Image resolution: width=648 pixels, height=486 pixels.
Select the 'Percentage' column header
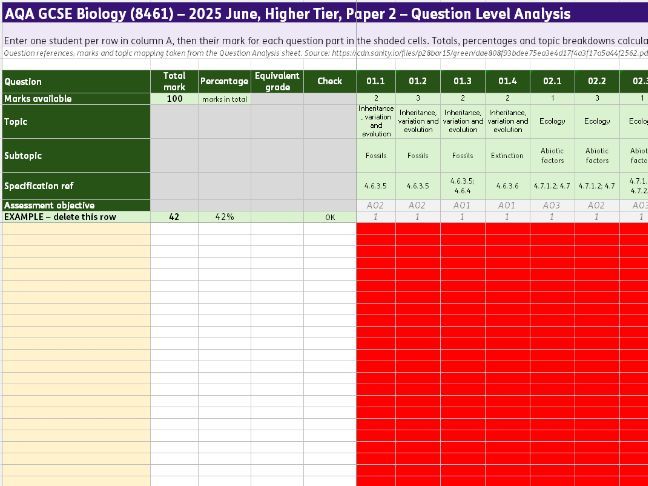pyautogui.click(x=224, y=81)
